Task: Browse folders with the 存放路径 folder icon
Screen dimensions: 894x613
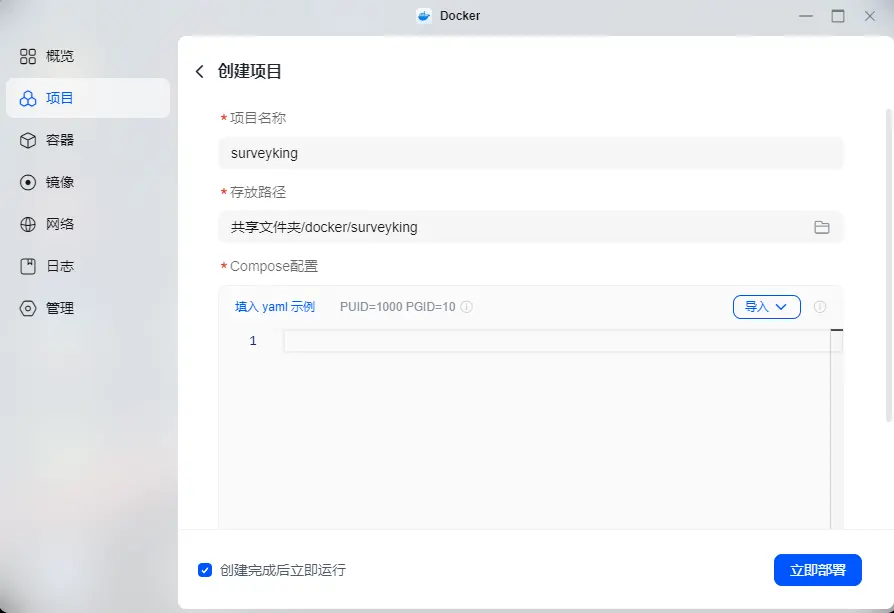Action: pyautogui.click(x=822, y=227)
